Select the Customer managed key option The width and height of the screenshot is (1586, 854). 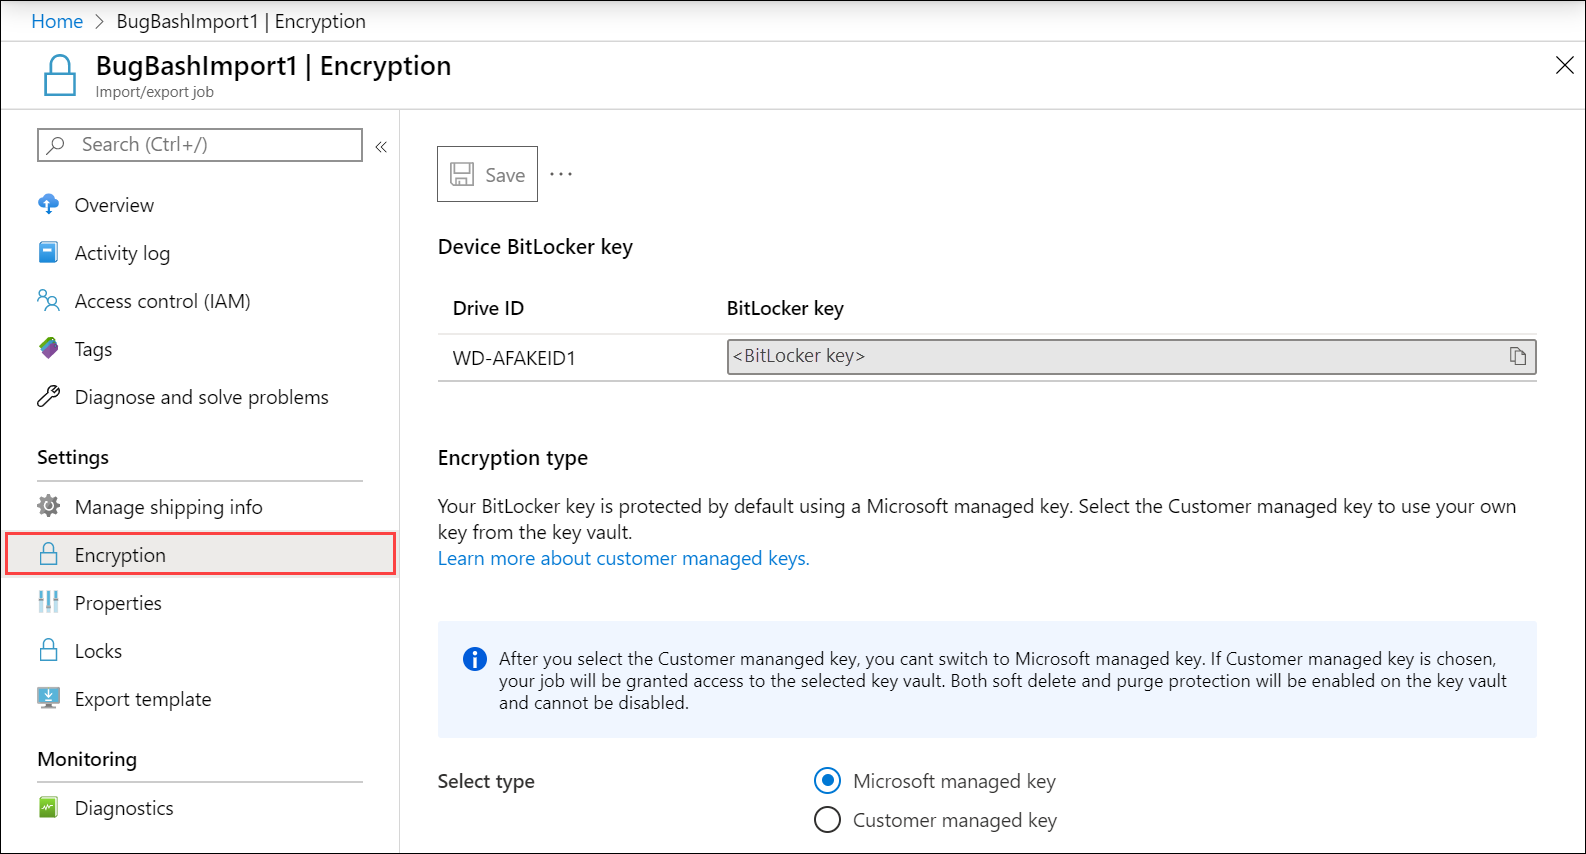[x=827, y=820]
